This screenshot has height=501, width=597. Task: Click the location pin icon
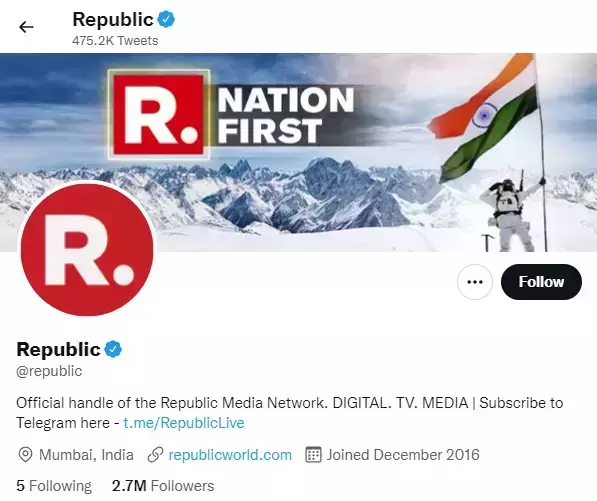[x=25, y=455]
